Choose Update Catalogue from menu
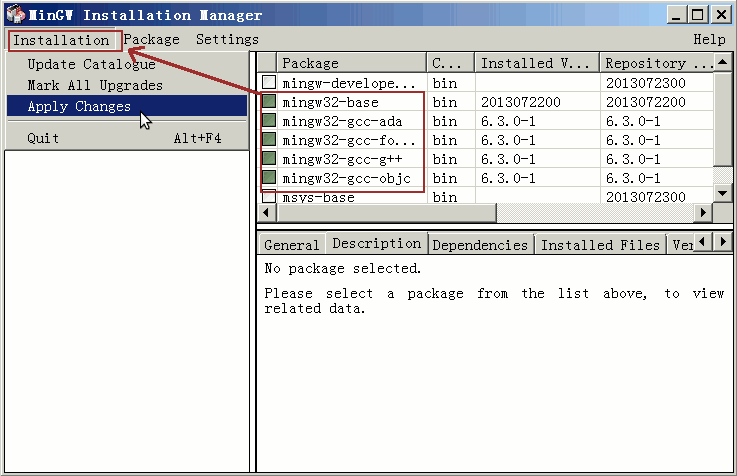737x476 pixels. (127, 64)
